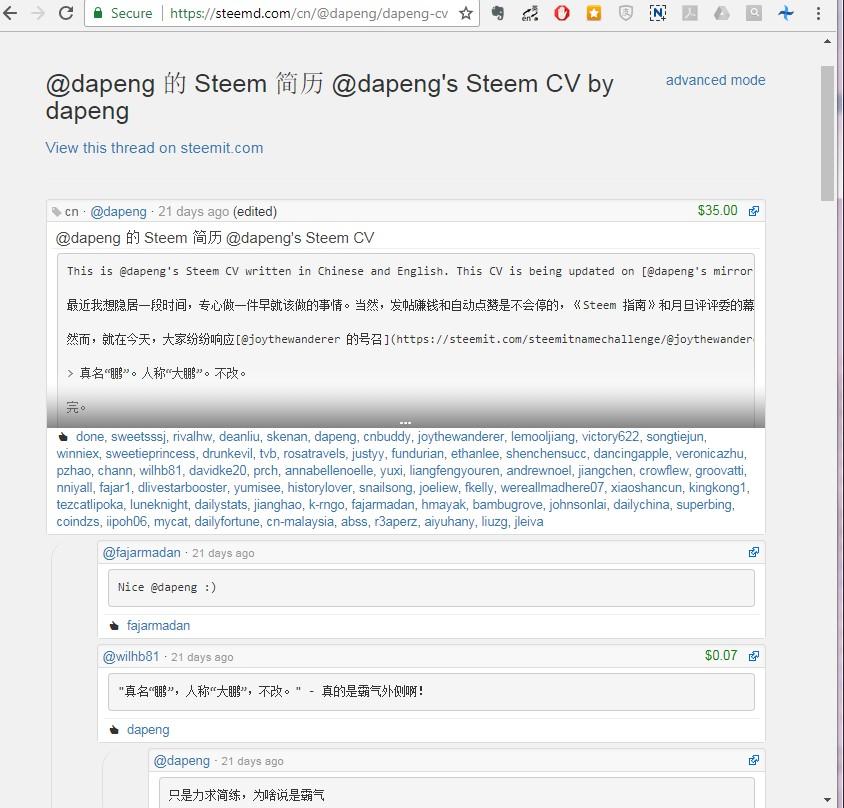The height and width of the screenshot is (808, 844).
Task: Click voter sweetsssj in the votes list
Action: pos(139,437)
